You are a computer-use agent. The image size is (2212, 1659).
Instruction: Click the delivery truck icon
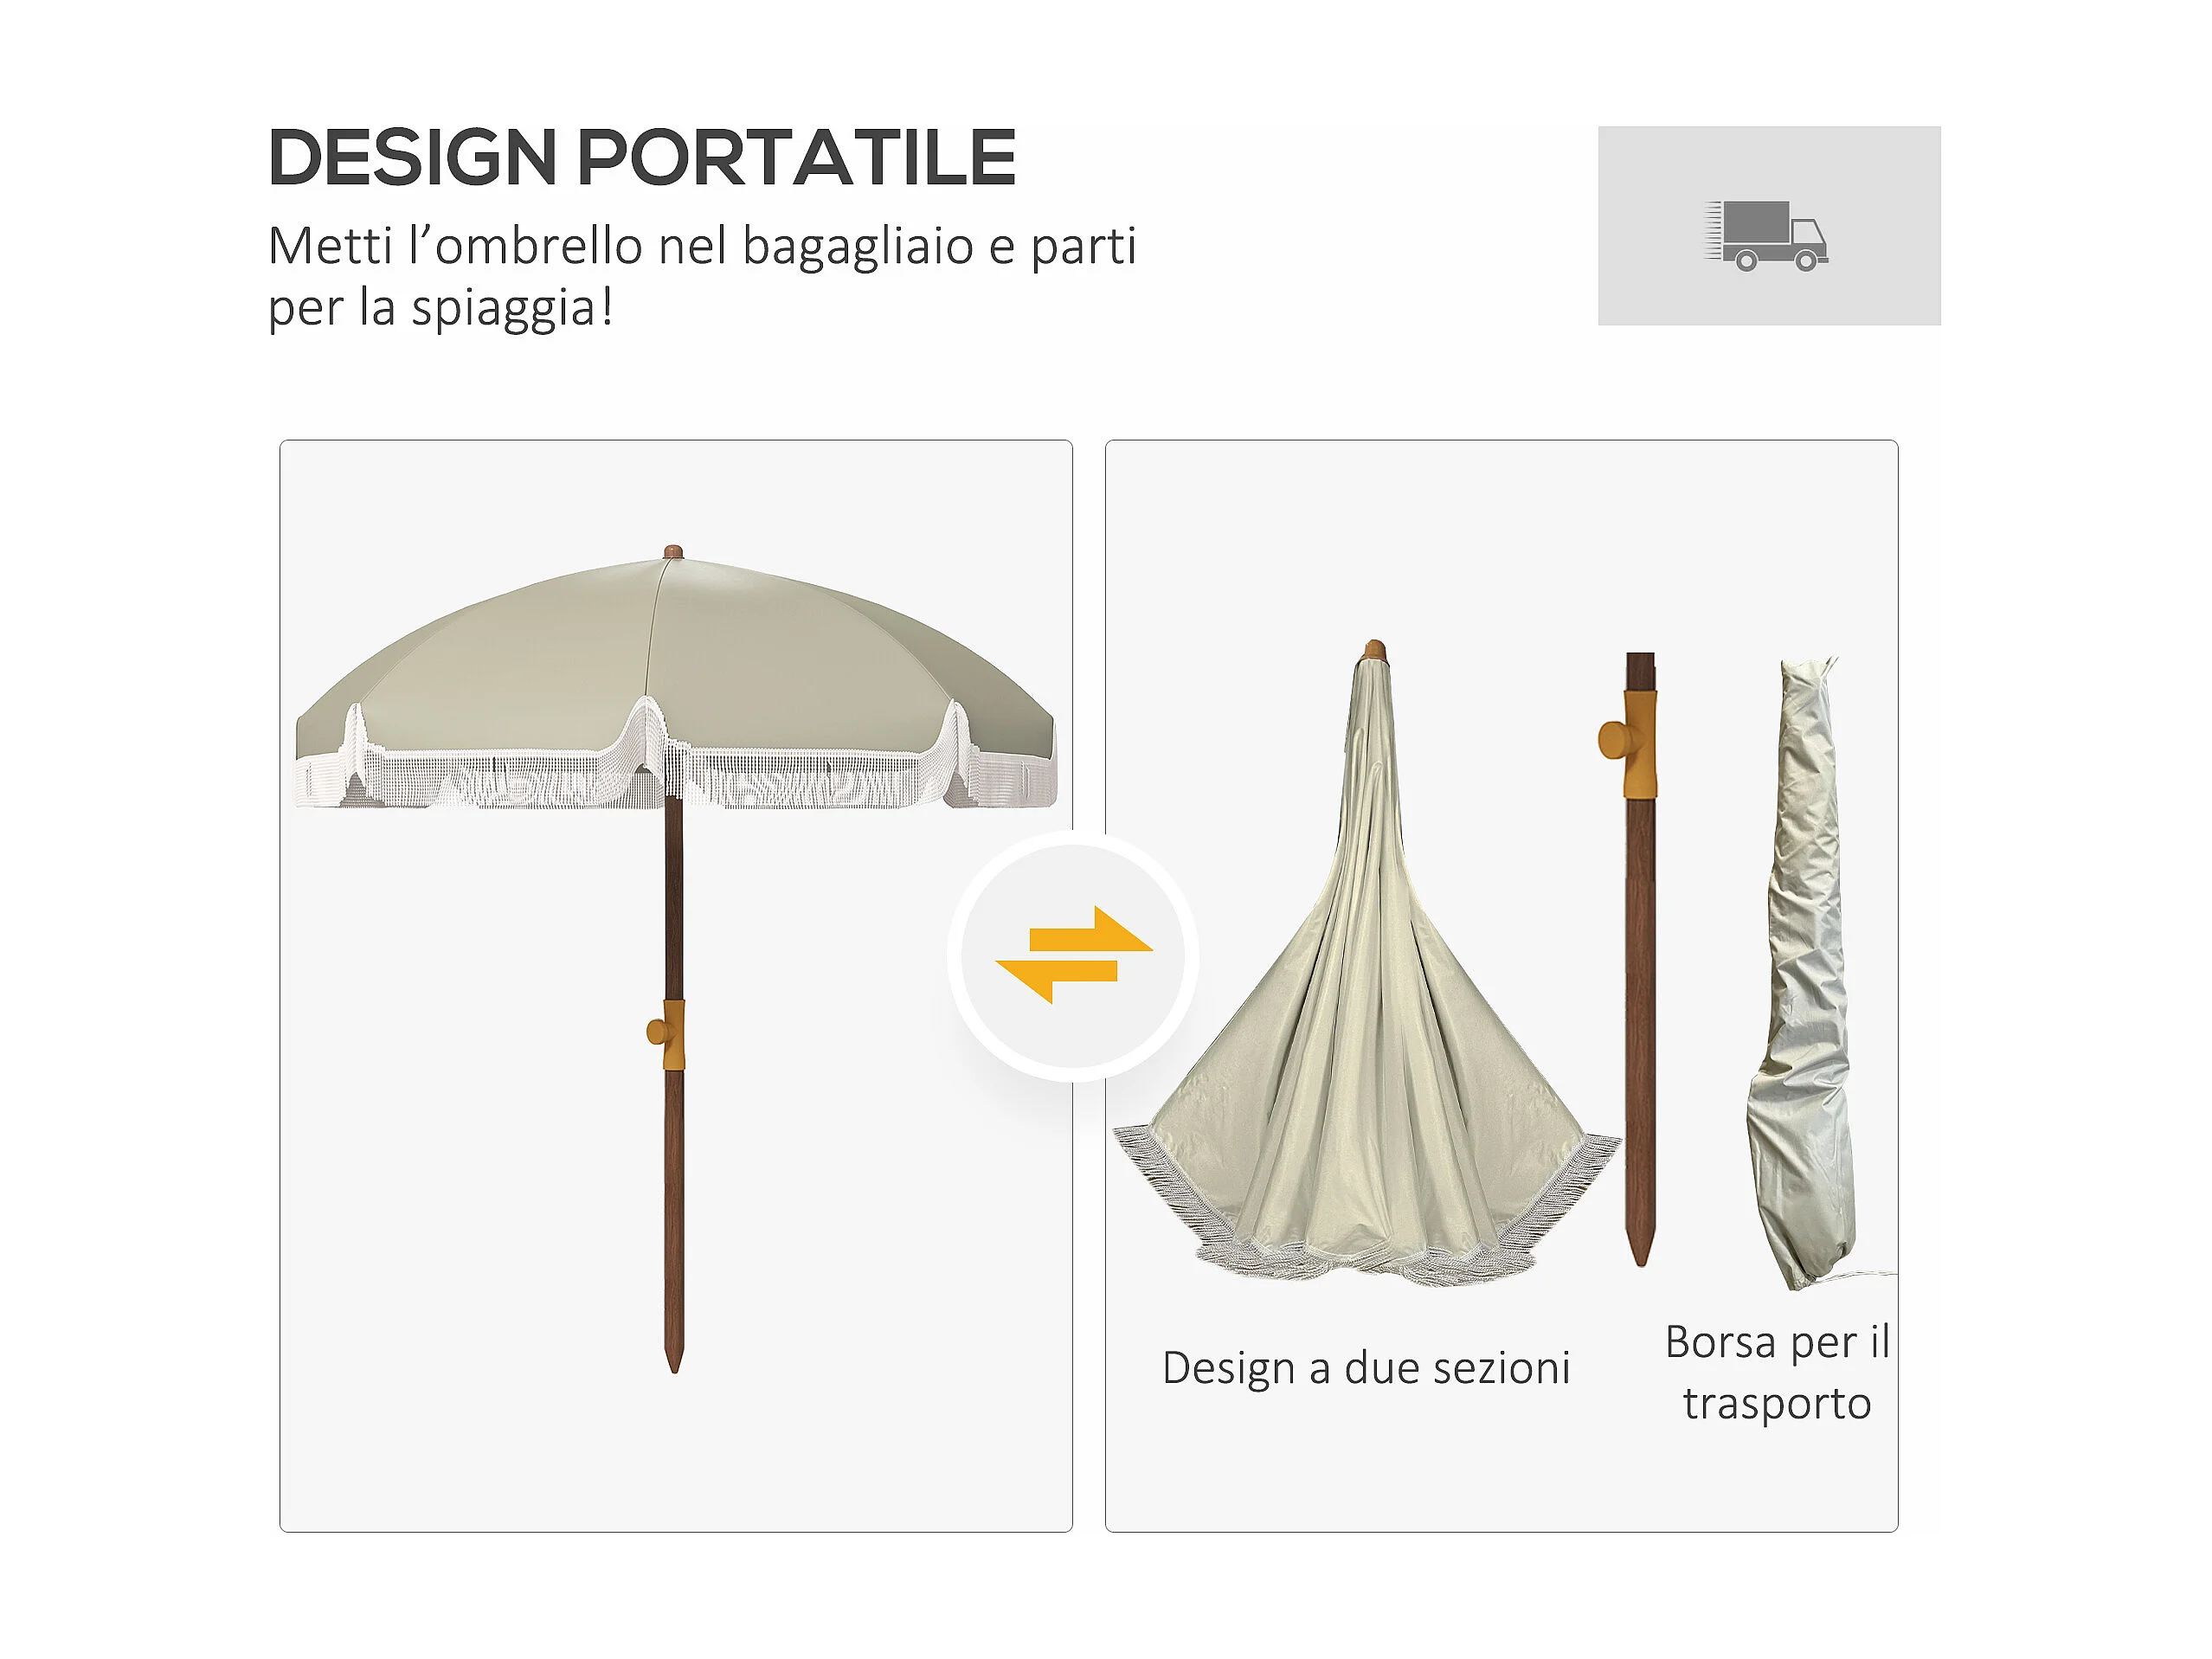(1766, 236)
